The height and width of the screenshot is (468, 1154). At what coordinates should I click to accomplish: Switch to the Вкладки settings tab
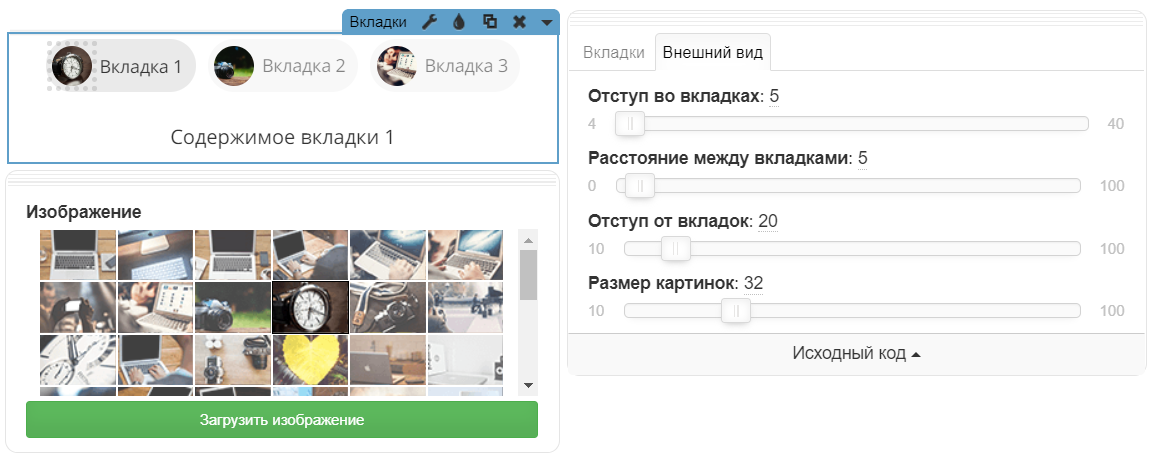[x=613, y=53]
